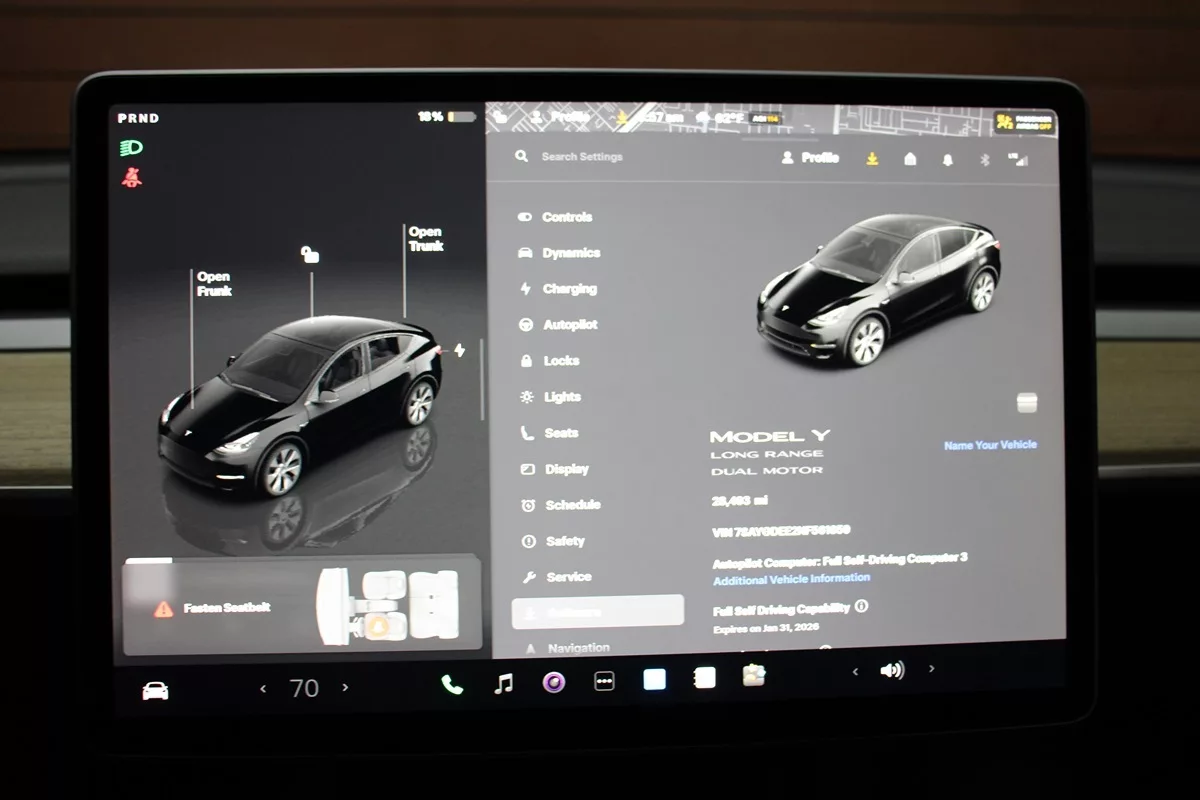
Task: Open notifications bell icon
Action: pos(947,160)
